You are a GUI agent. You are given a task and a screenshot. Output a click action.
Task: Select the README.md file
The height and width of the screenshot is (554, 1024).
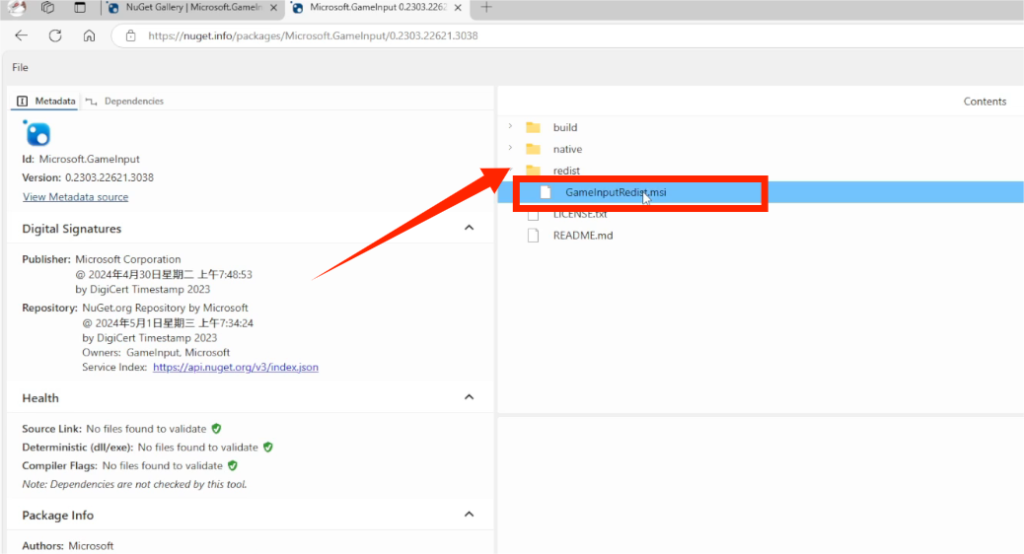pos(582,236)
